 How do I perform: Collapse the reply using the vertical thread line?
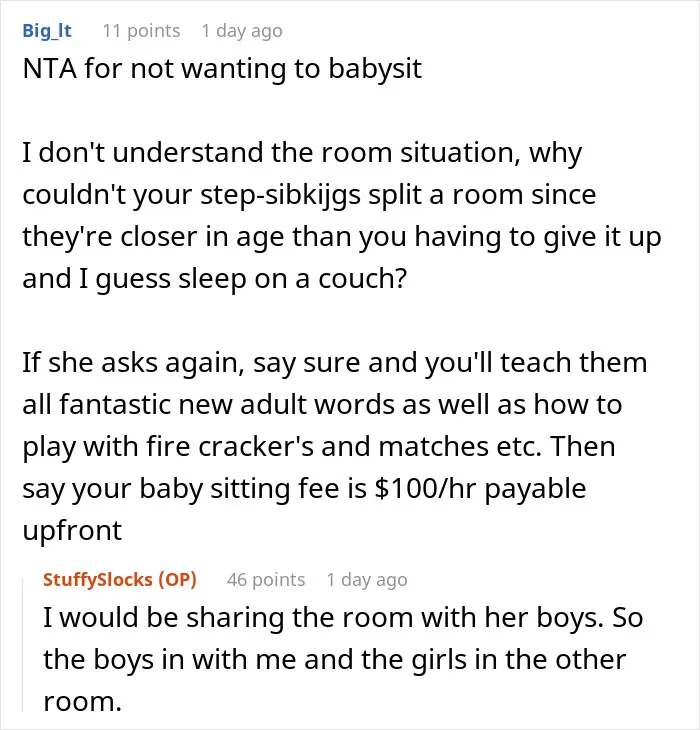pos(23,645)
